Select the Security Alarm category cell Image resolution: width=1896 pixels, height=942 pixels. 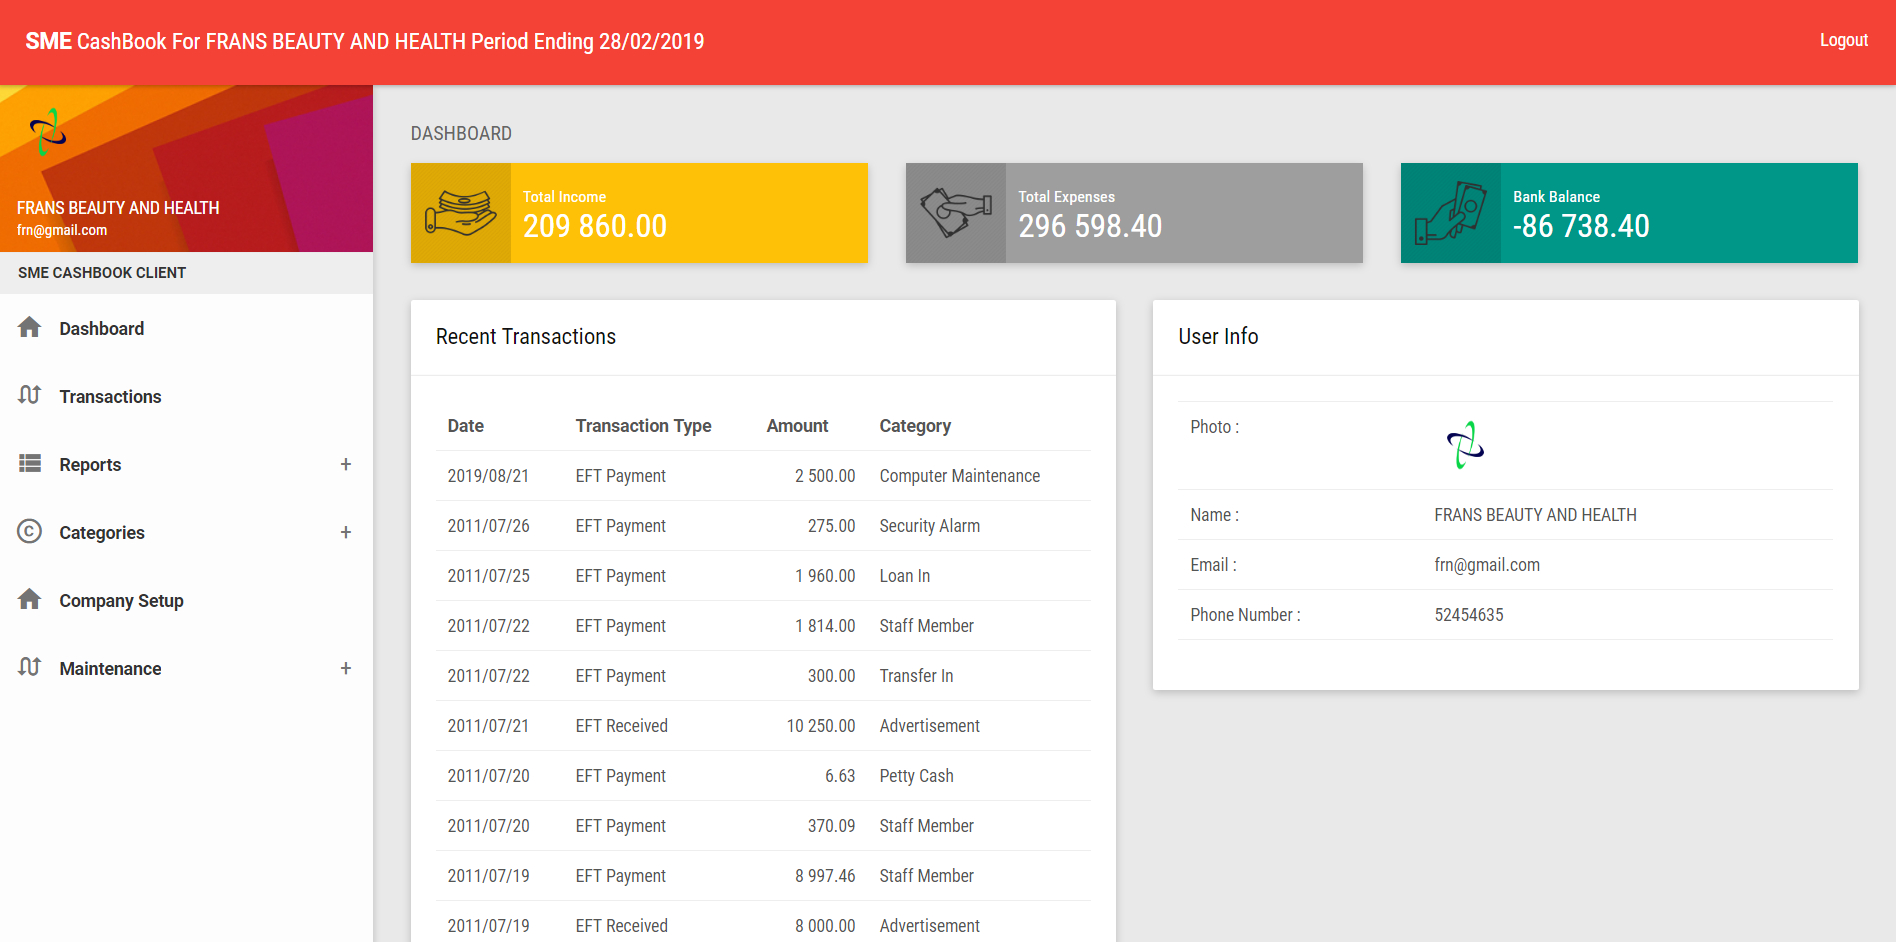930,526
